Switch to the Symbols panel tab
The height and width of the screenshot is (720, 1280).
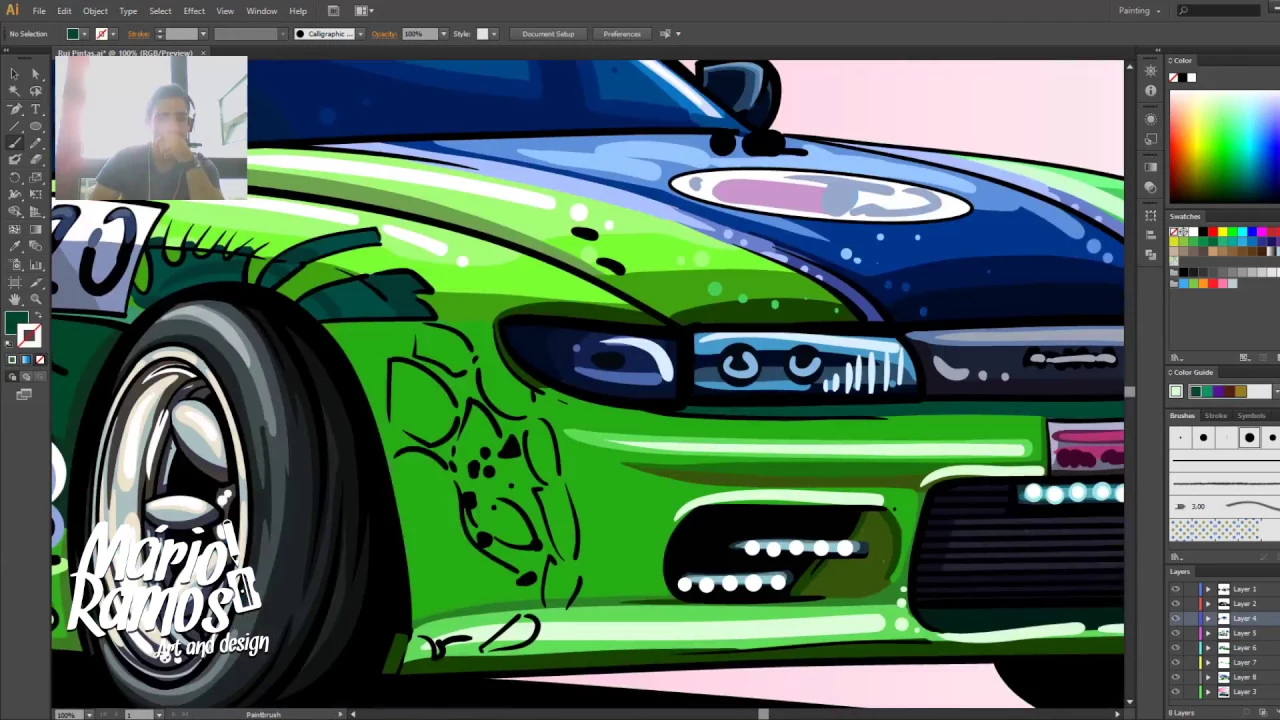1251,416
